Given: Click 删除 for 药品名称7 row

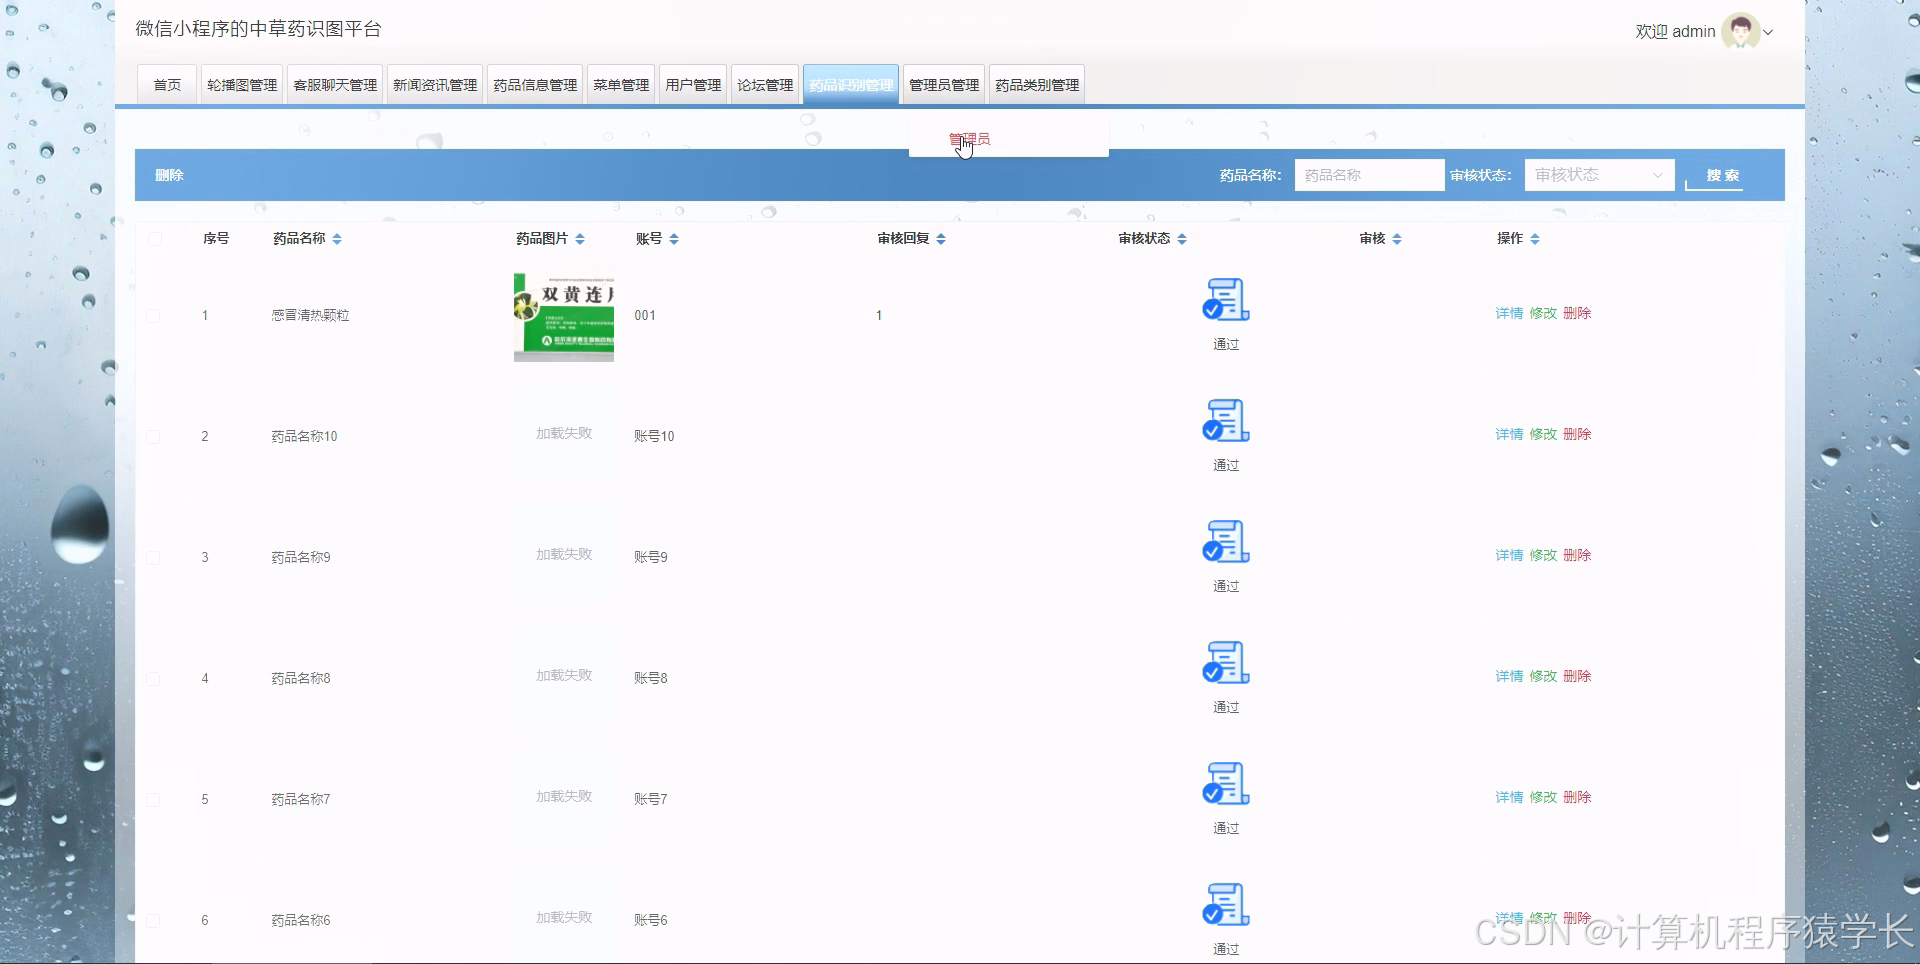Looking at the screenshot, I should (x=1577, y=797).
